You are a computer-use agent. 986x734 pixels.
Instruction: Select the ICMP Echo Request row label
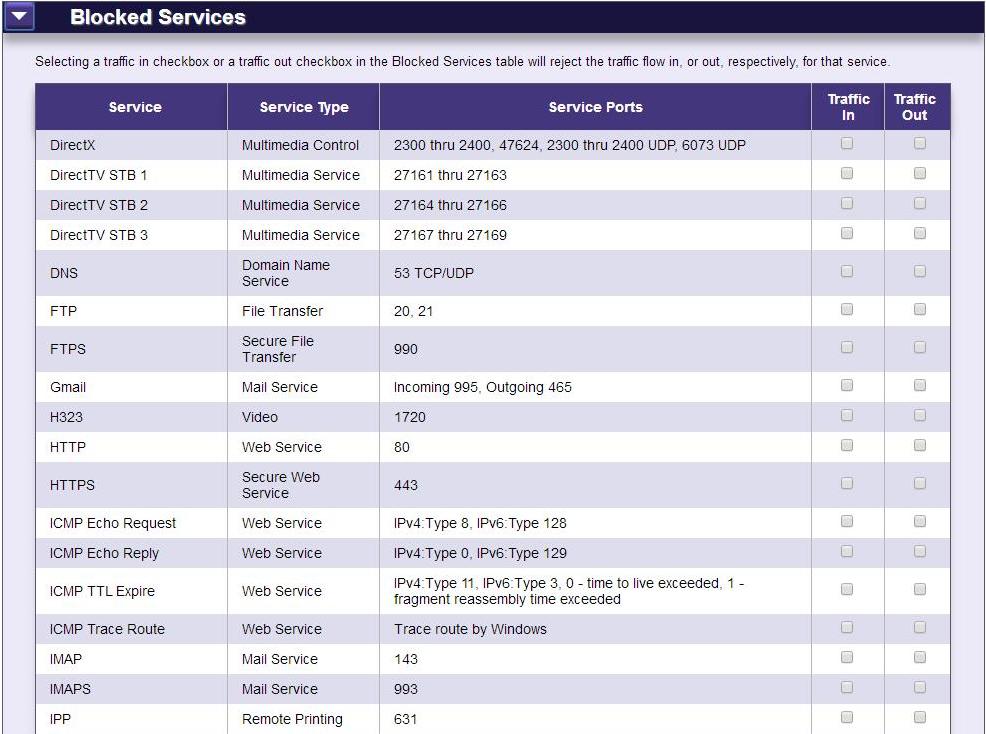(x=113, y=523)
